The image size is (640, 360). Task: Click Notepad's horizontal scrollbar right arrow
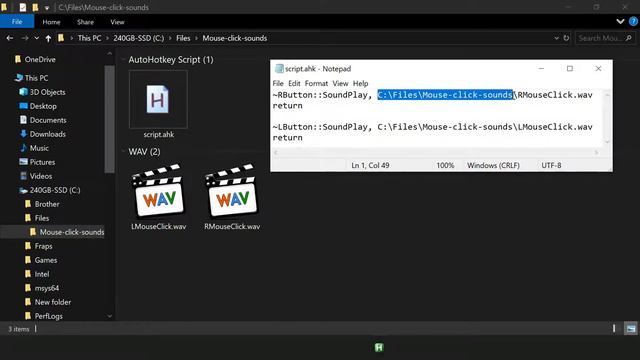(x=596, y=152)
